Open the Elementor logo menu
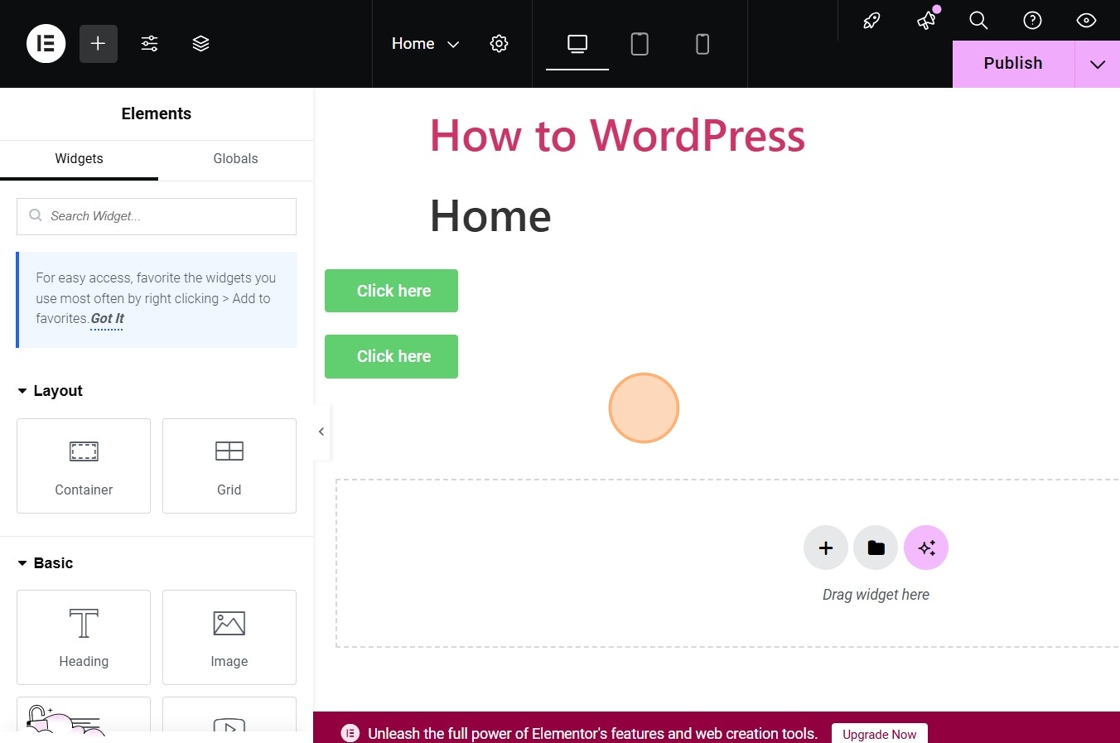The width and height of the screenshot is (1120, 743). pyautogui.click(x=46, y=44)
